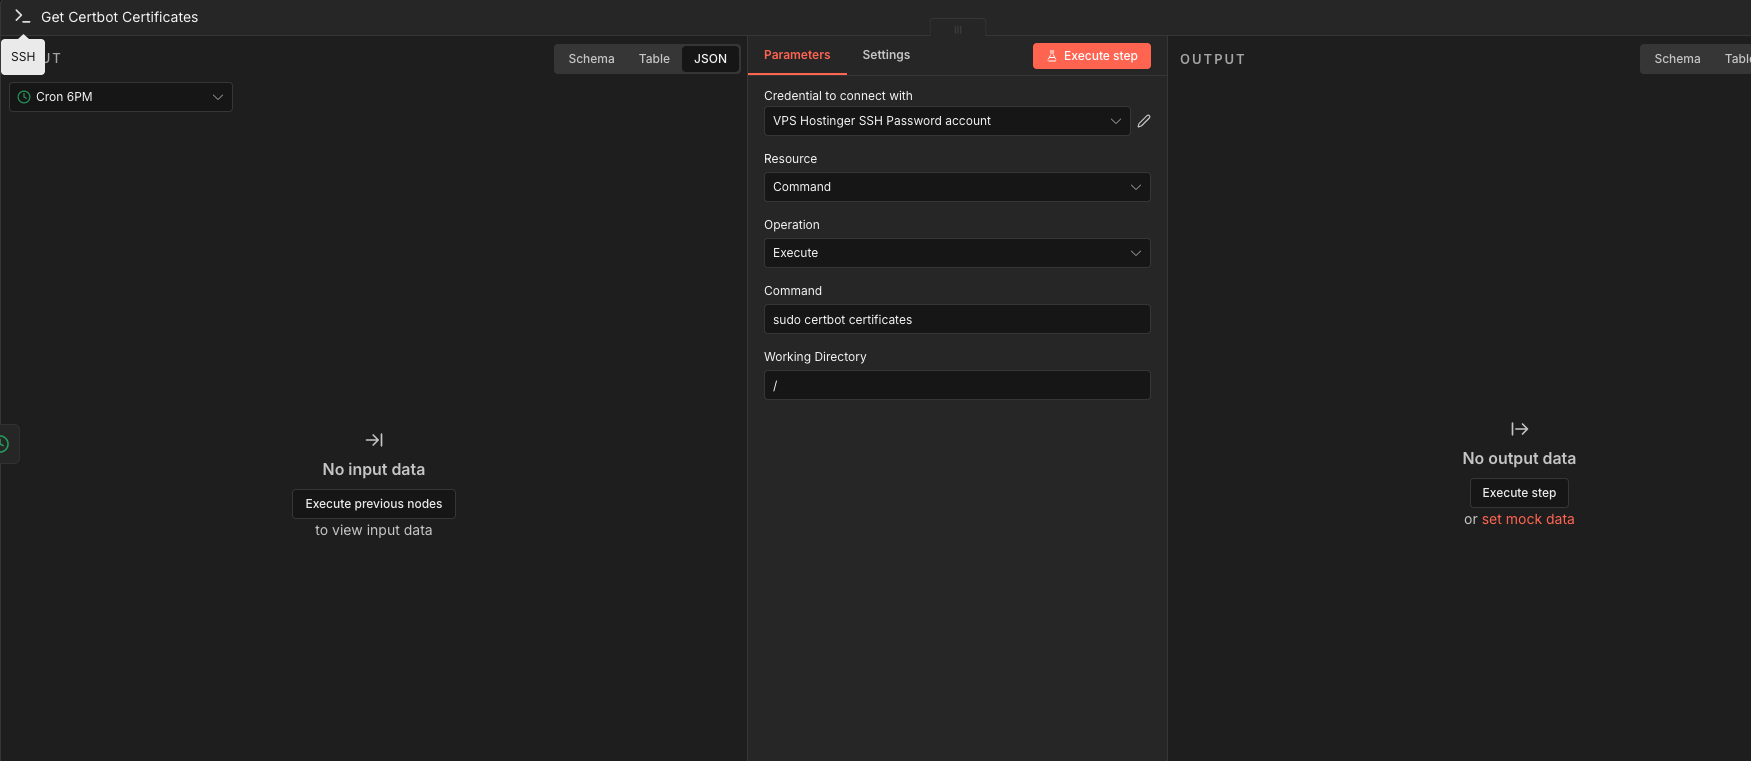Expand the Operation dropdown set to Execute
The width and height of the screenshot is (1751, 761).
tap(957, 253)
